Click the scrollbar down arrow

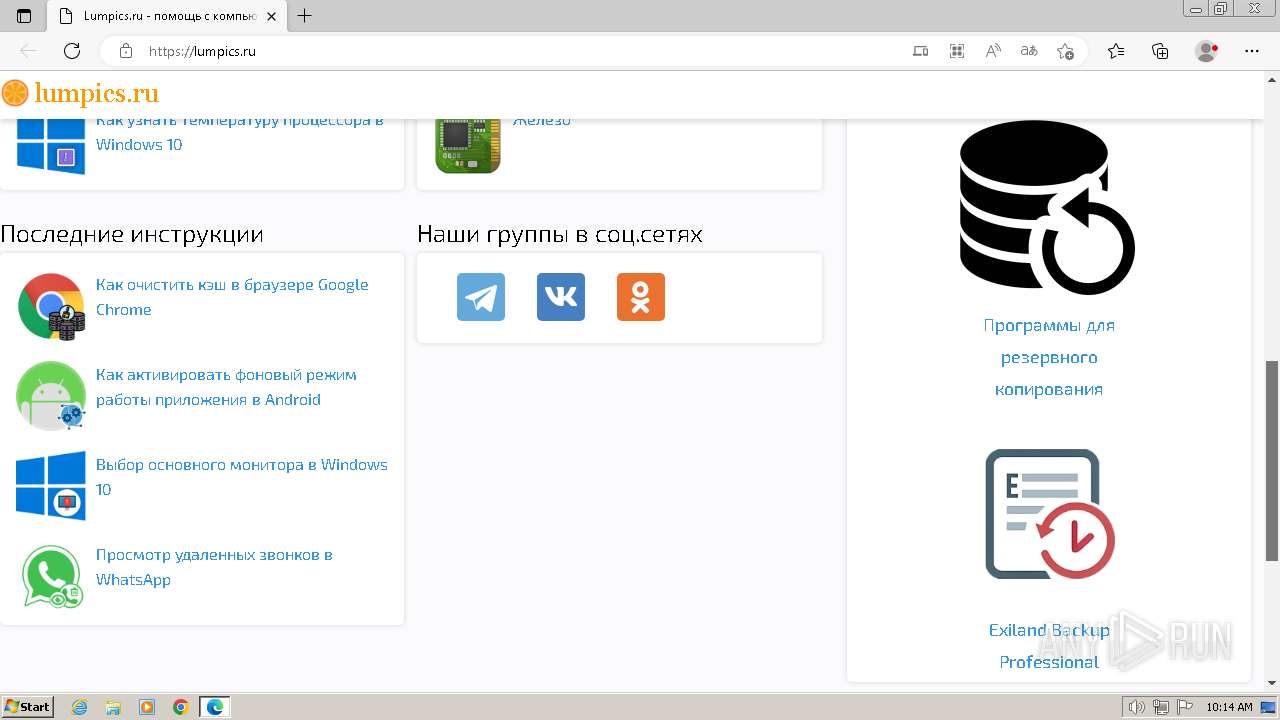(x=1272, y=683)
